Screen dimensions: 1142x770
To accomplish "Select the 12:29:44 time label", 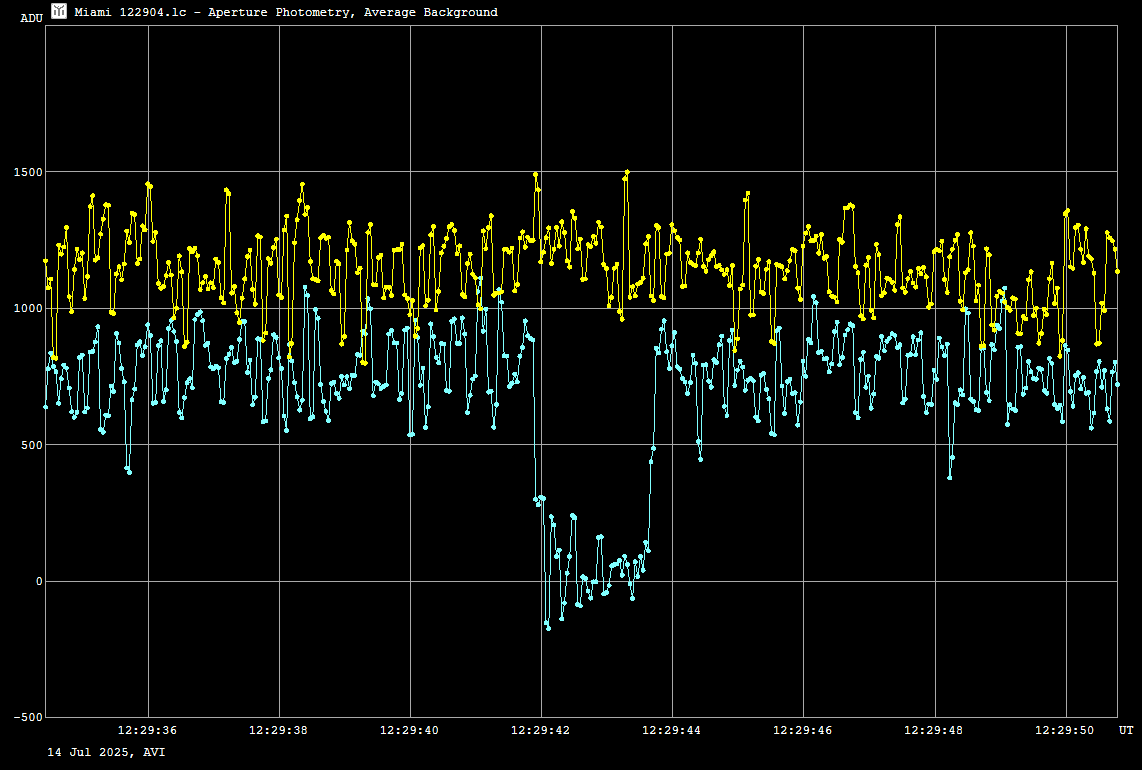I will (x=672, y=731).
